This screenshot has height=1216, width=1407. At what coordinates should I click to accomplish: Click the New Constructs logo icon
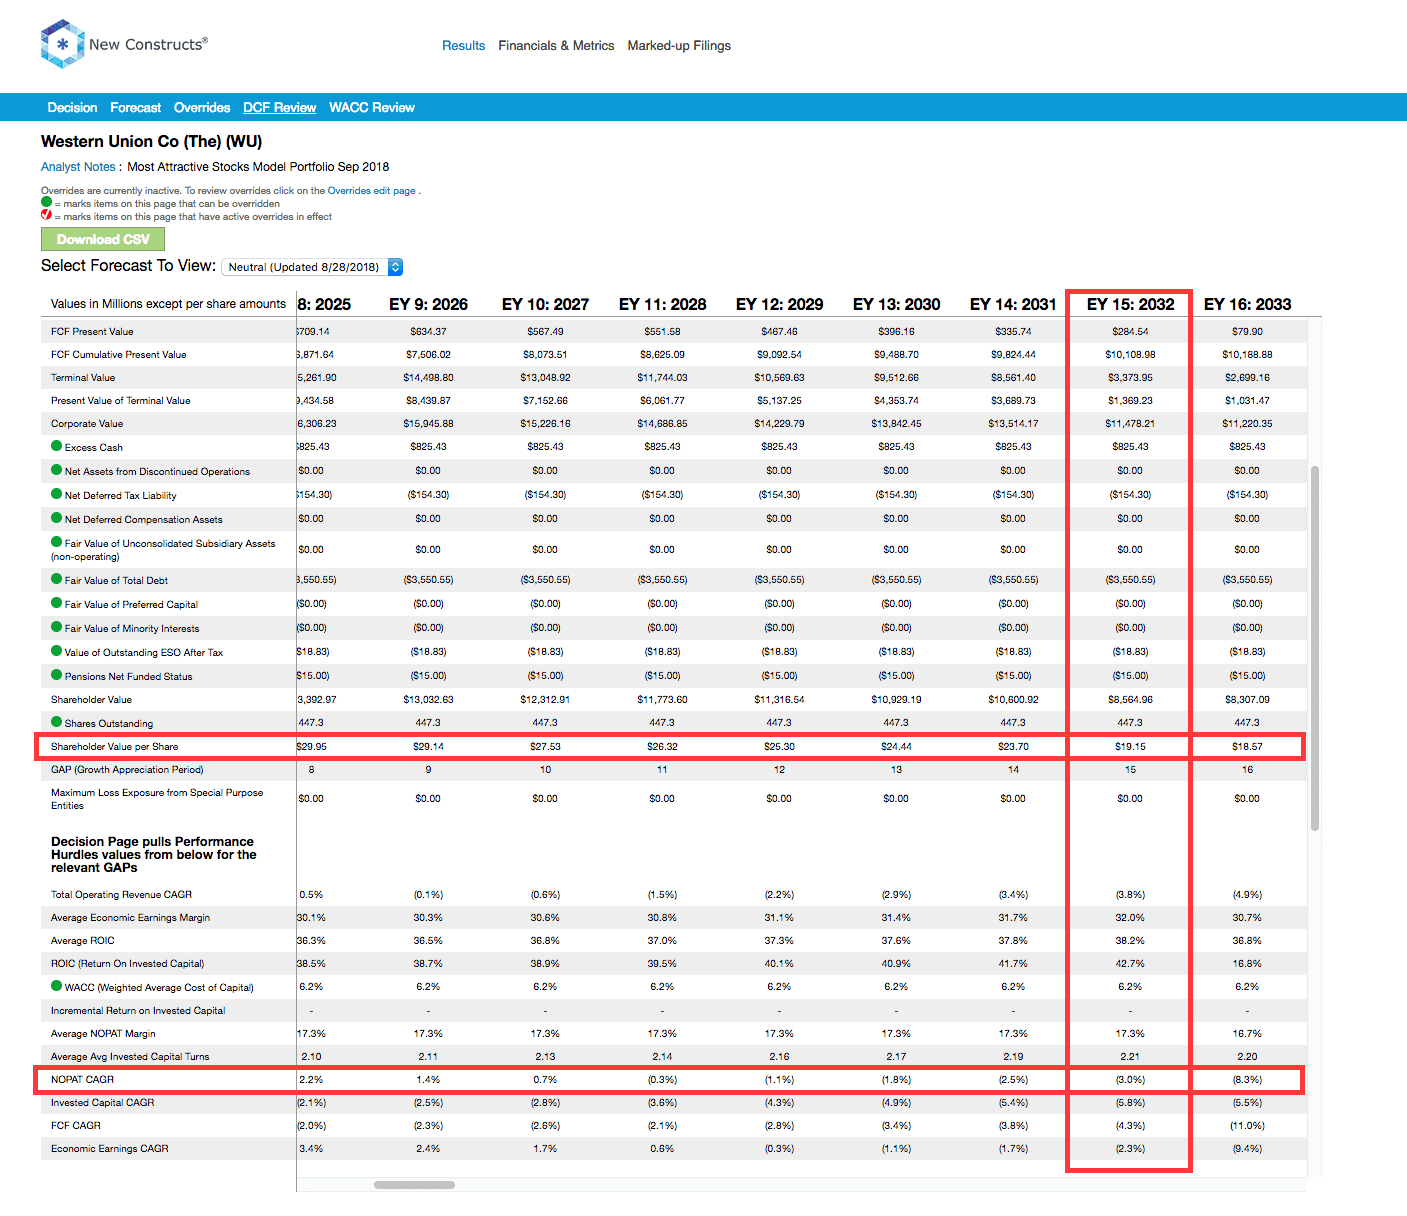coord(62,44)
